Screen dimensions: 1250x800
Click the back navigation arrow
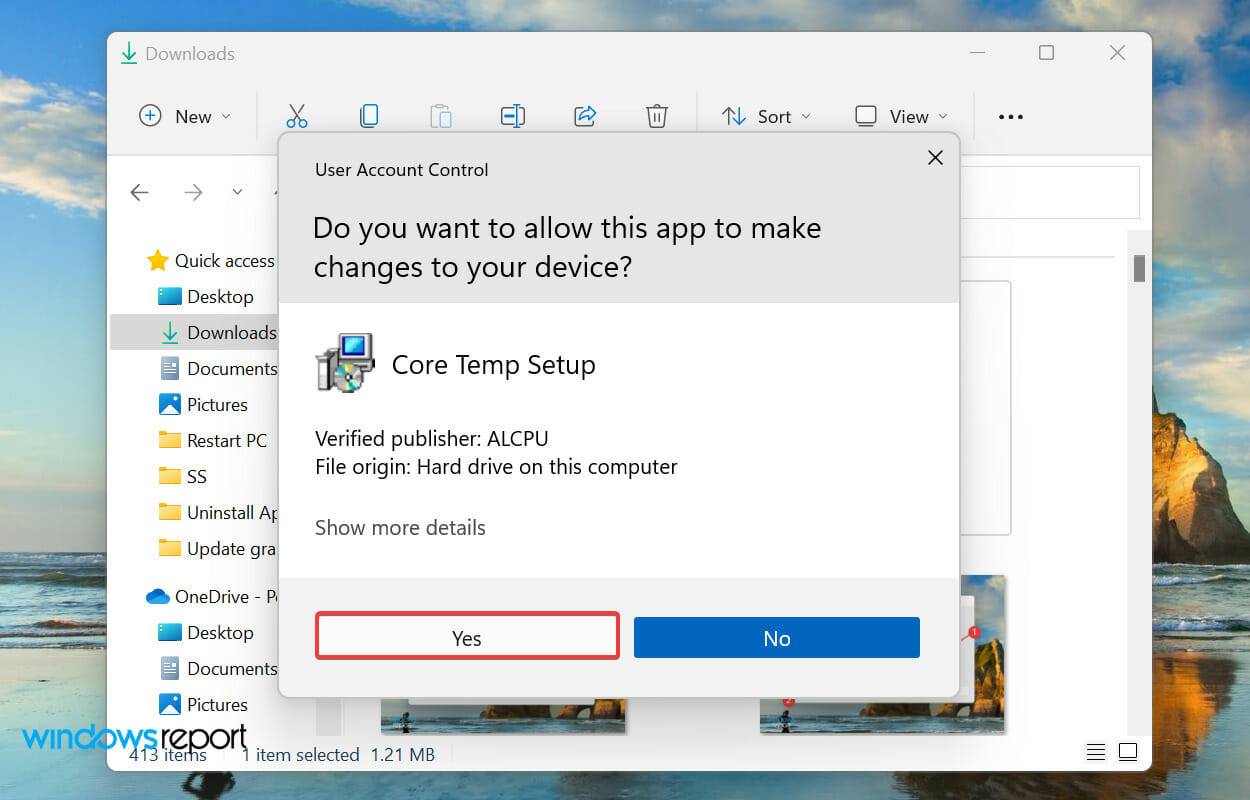139,192
